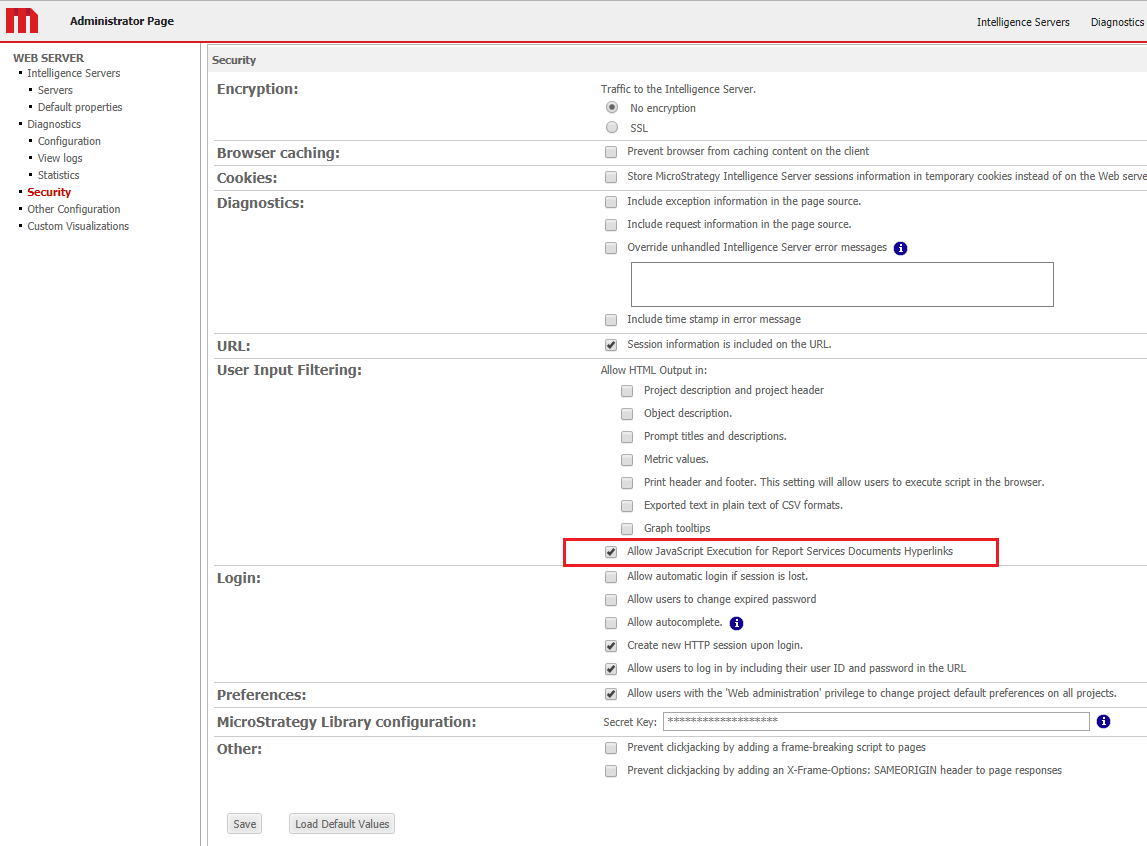1147x846 pixels.
Task: Click the Save button
Action: (x=244, y=823)
